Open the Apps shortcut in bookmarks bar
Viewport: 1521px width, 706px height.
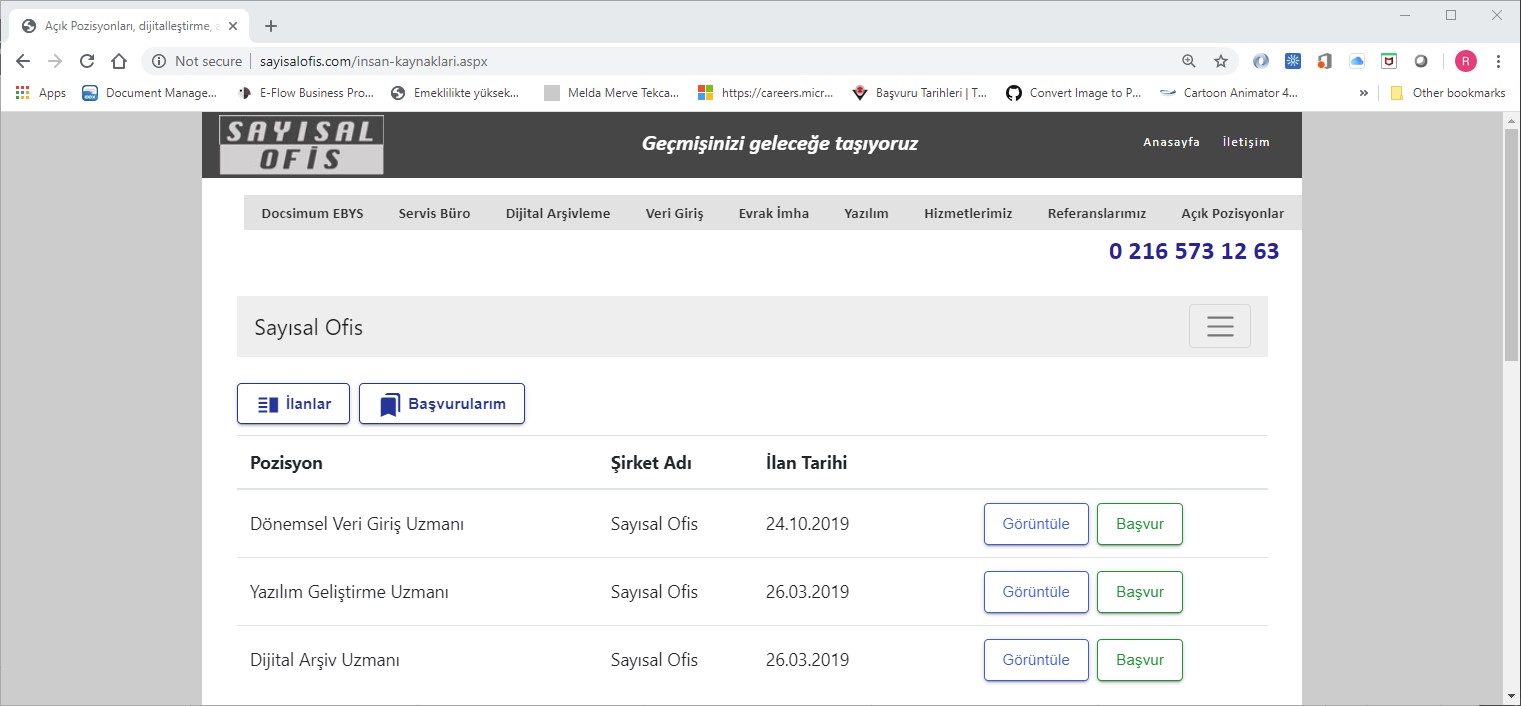41,93
